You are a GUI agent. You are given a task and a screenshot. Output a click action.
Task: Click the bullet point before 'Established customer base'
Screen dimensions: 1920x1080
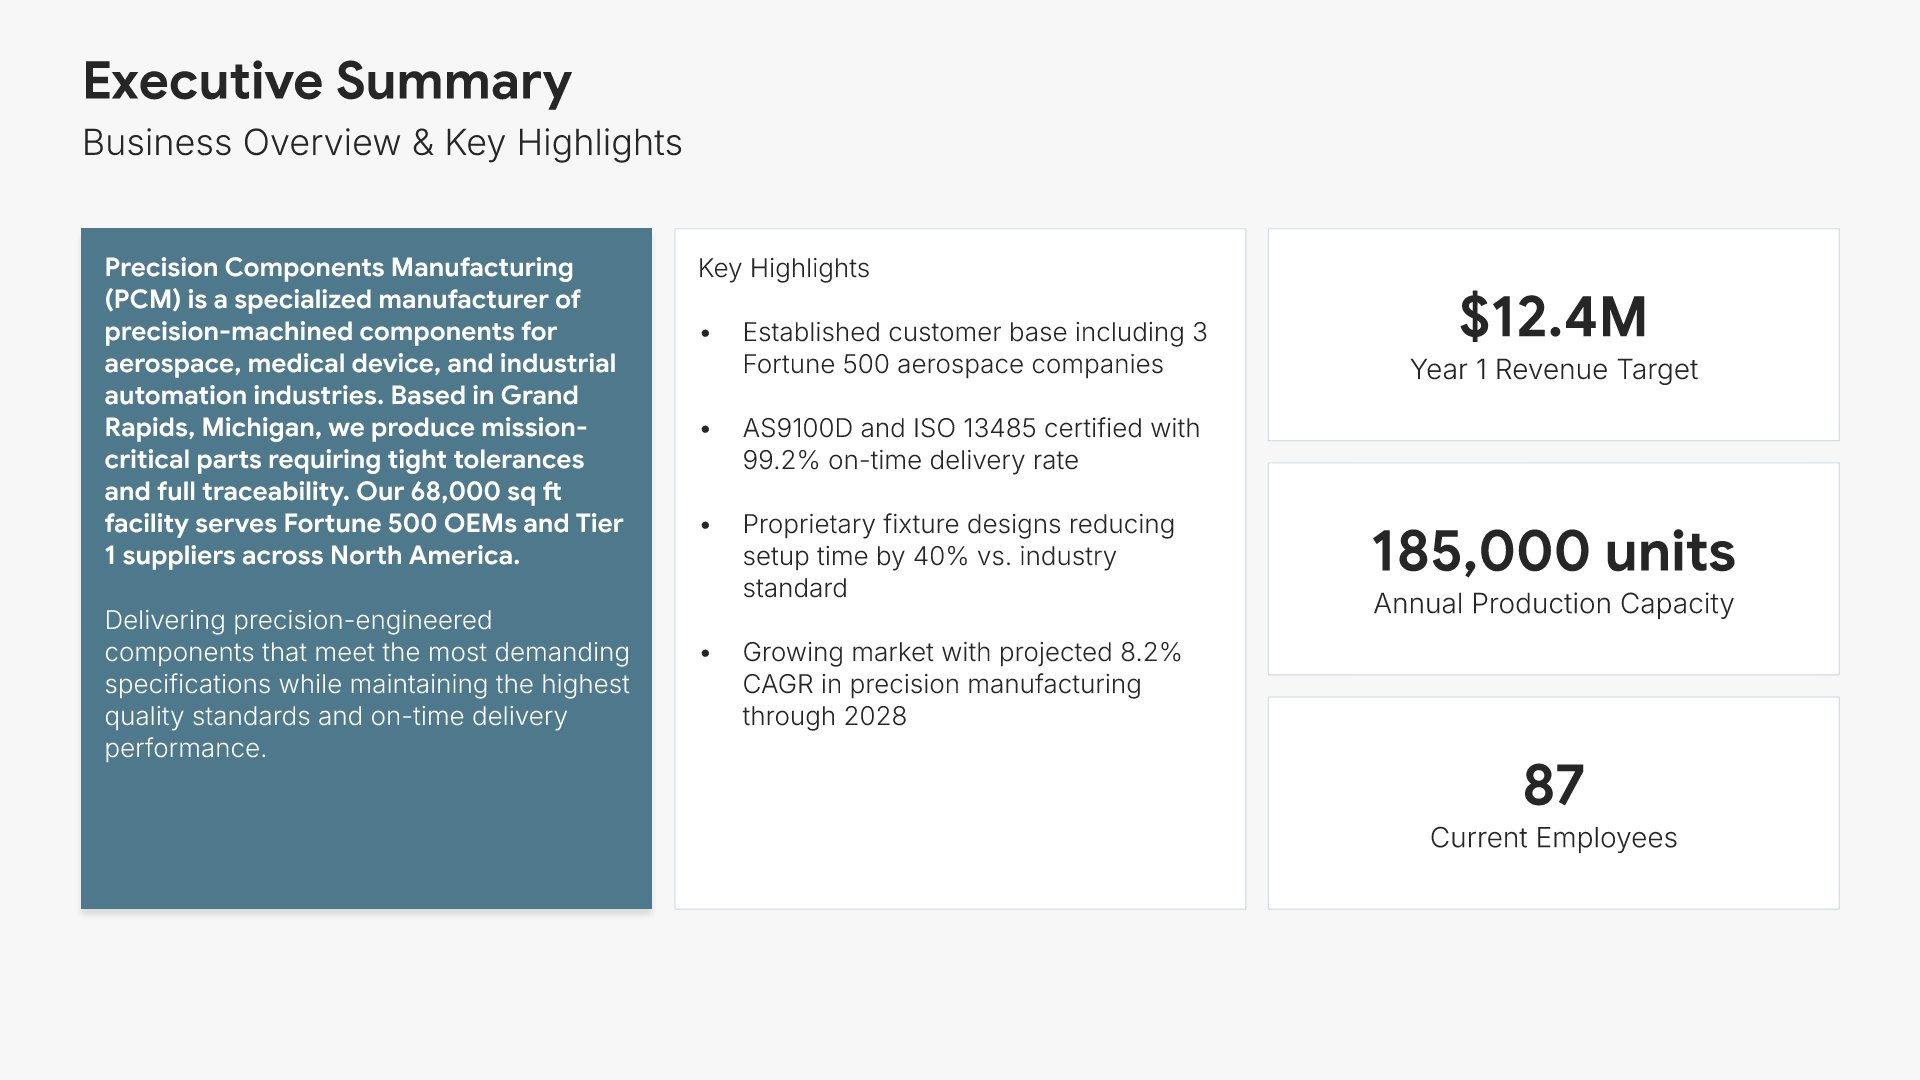[706, 333]
